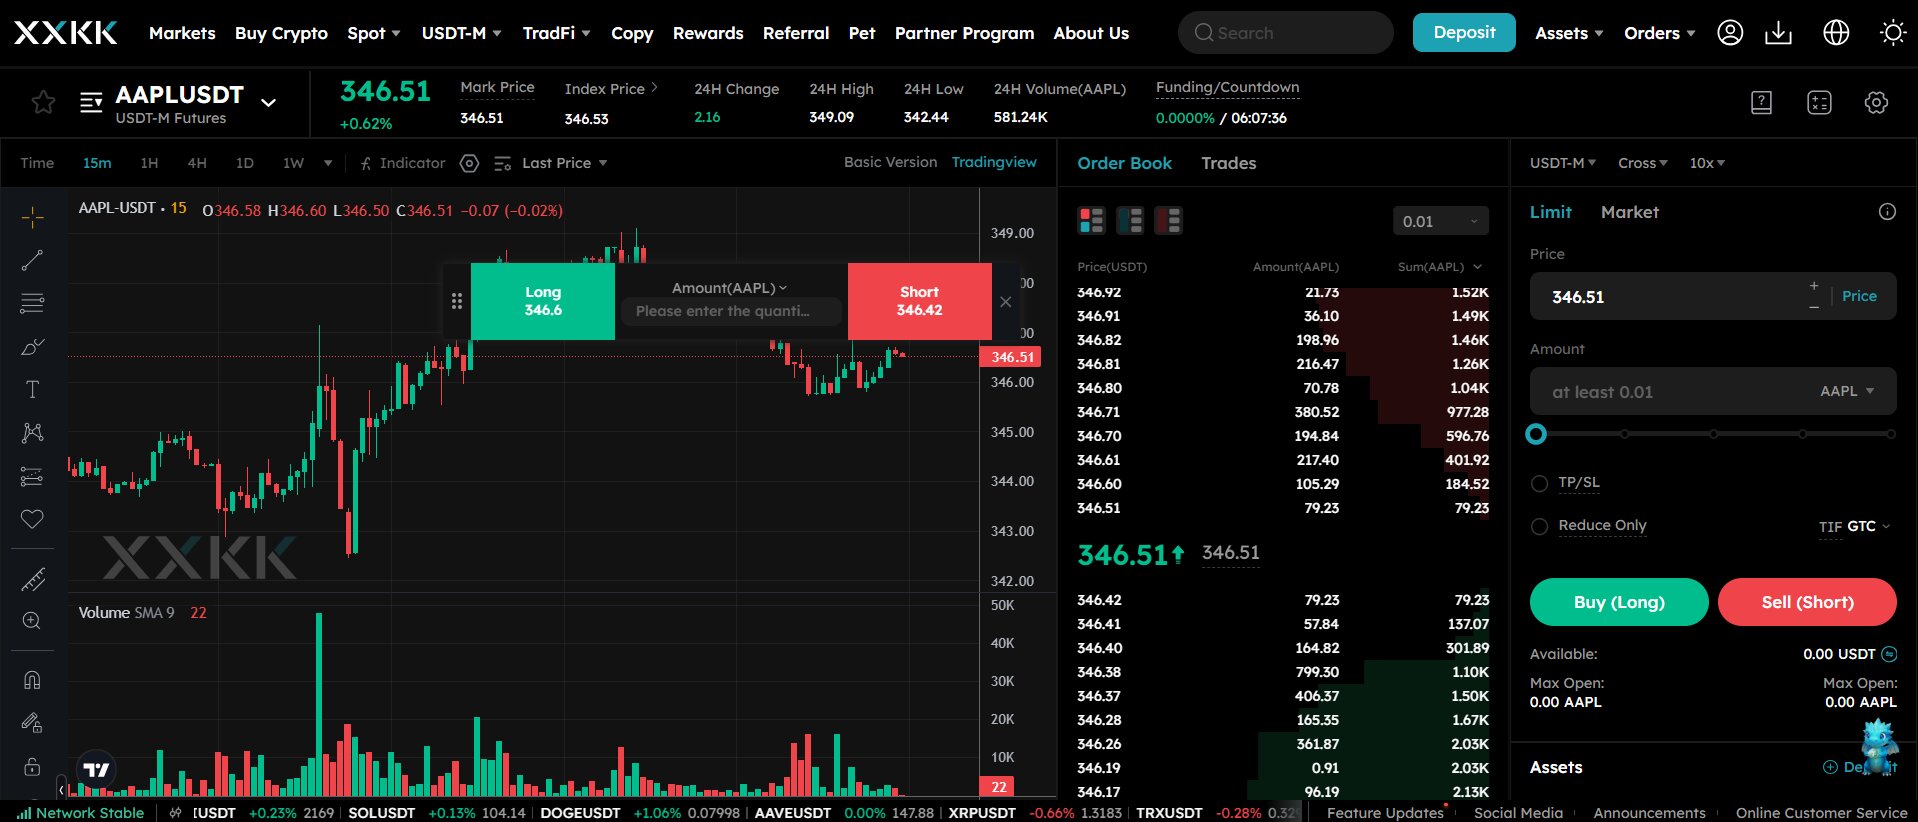This screenshot has width=1918, height=822.
Task: Show the asks-only order book view
Action: [1168, 220]
